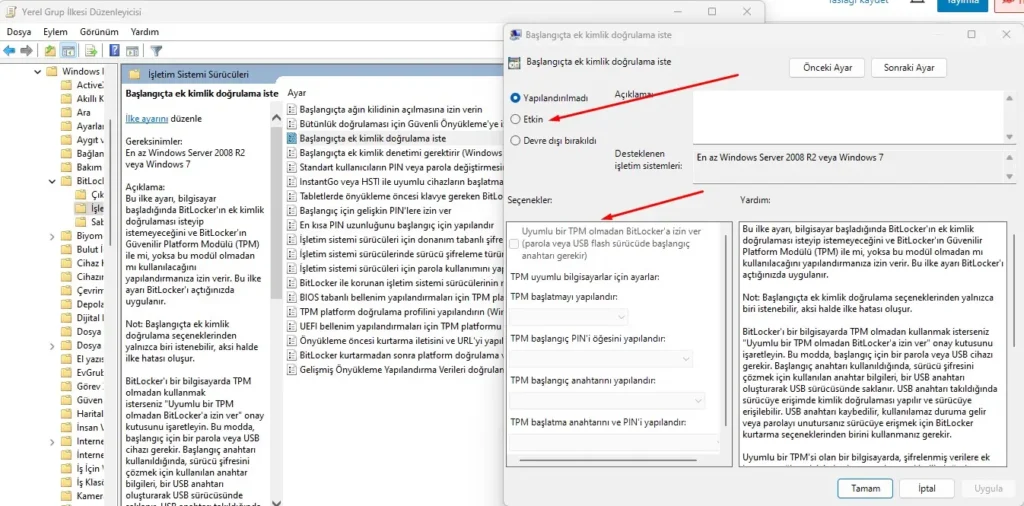Open the TPM başlatmayı yapılandırın dropdown
The image size is (1024, 506).
coord(569,317)
